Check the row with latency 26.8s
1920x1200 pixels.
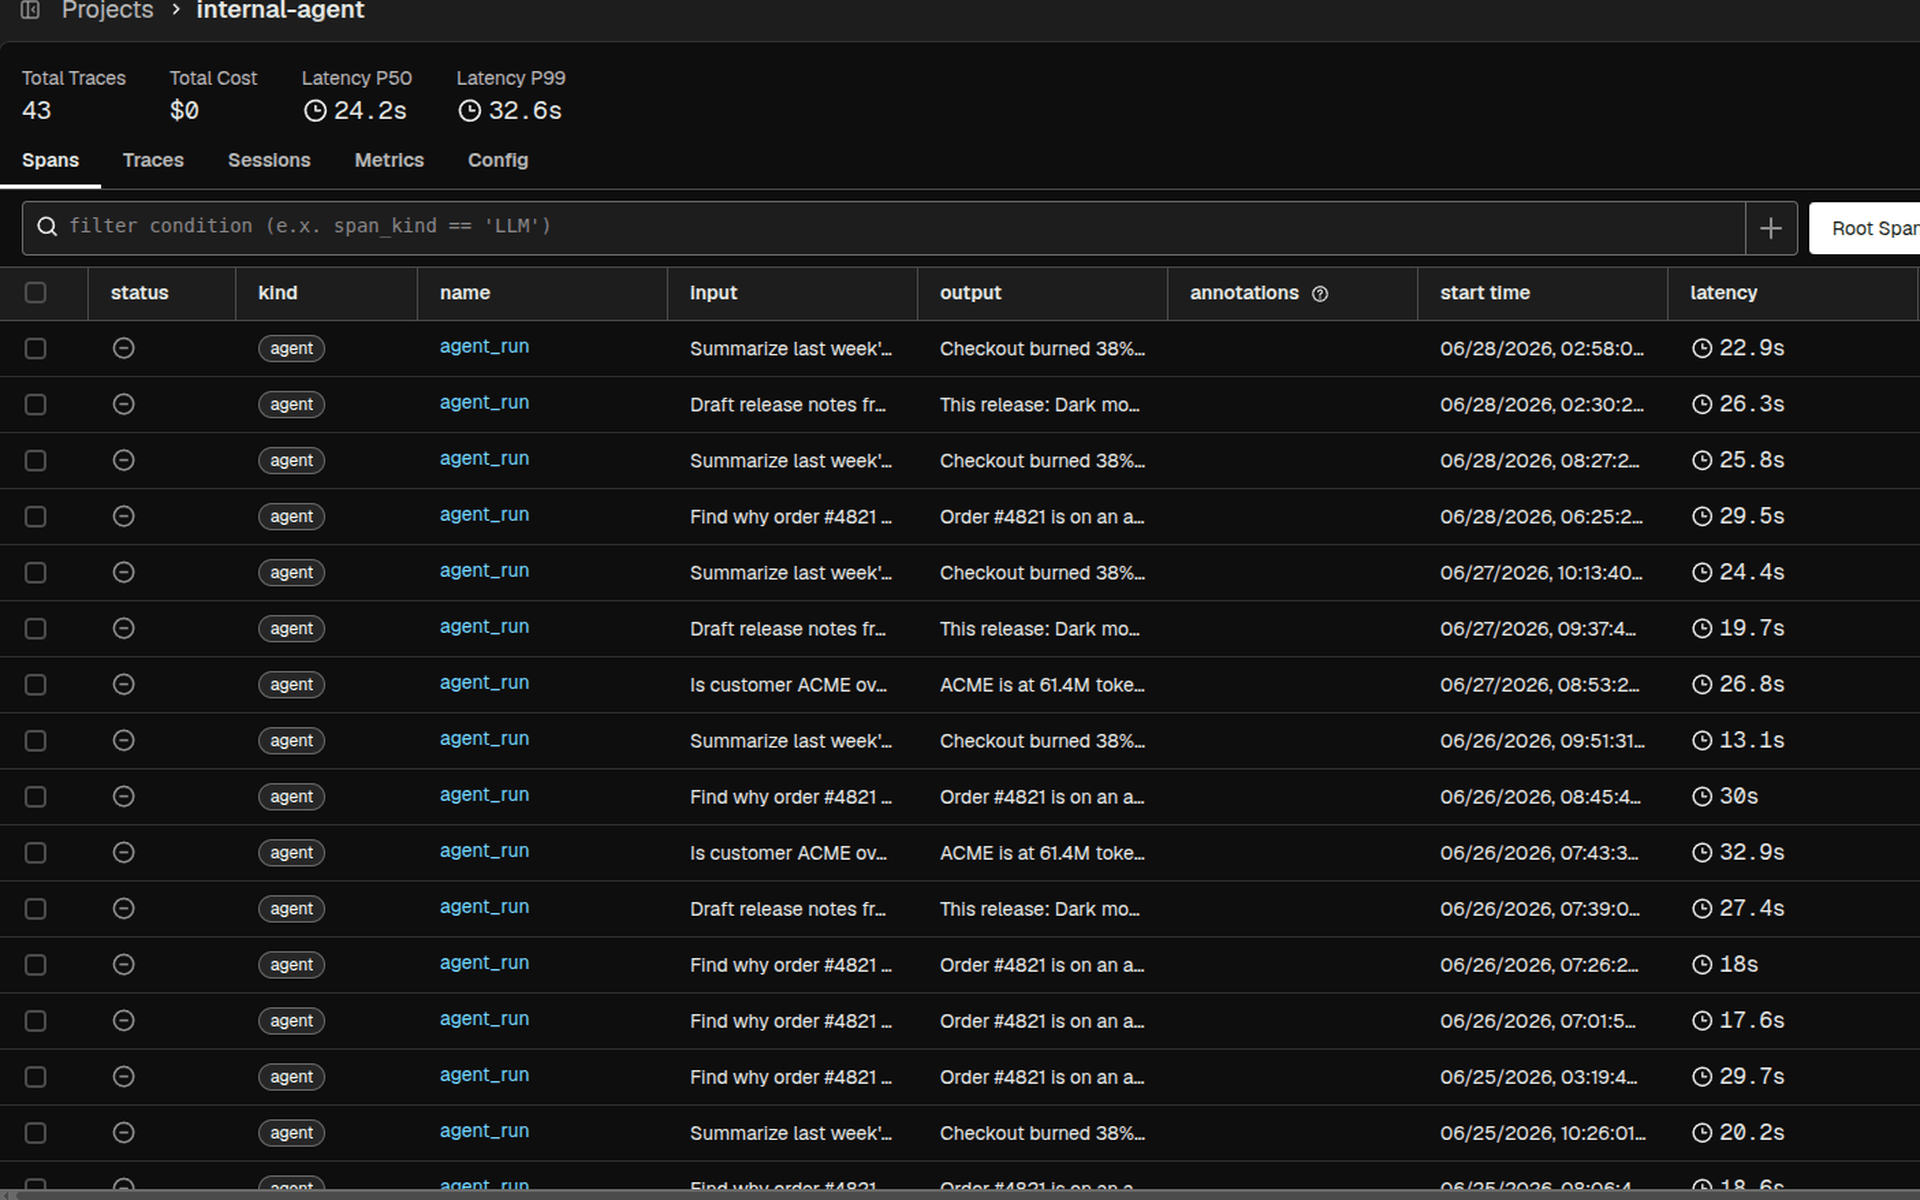click(35, 684)
